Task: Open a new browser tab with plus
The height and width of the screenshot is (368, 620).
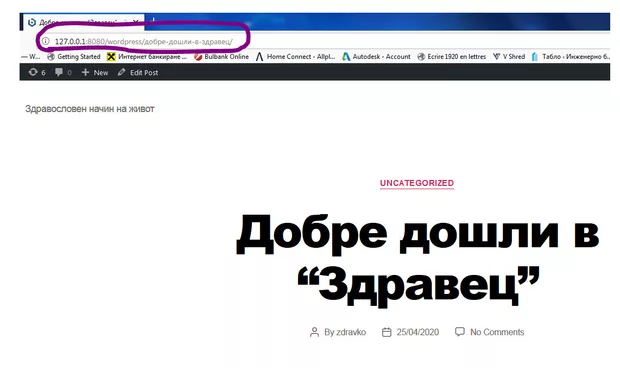Action: (x=153, y=20)
